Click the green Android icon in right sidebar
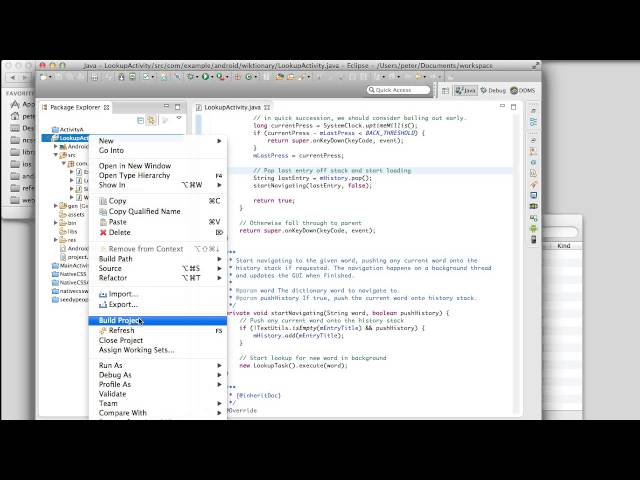The height and width of the screenshot is (480, 640). point(533,229)
